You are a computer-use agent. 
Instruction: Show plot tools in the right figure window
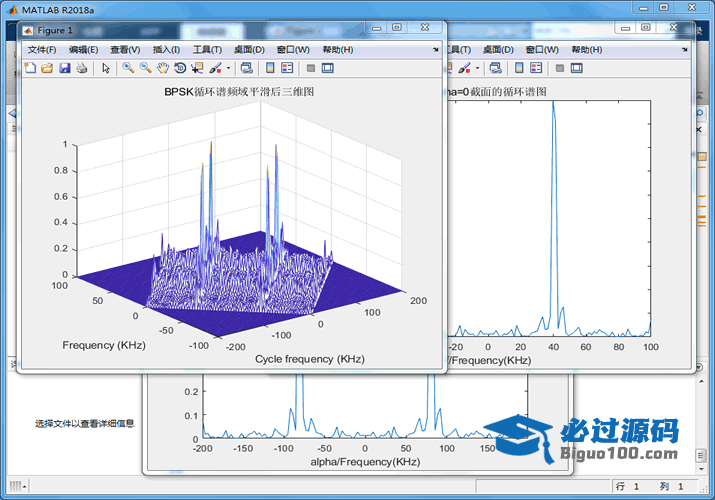tap(576, 68)
